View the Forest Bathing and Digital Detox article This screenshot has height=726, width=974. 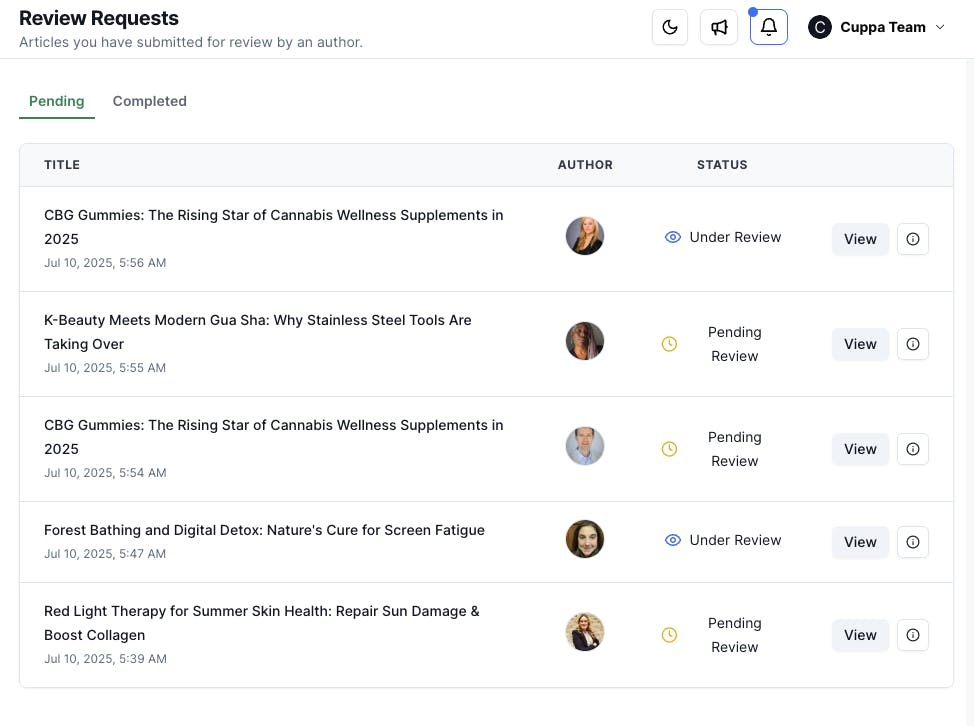tap(860, 542)
